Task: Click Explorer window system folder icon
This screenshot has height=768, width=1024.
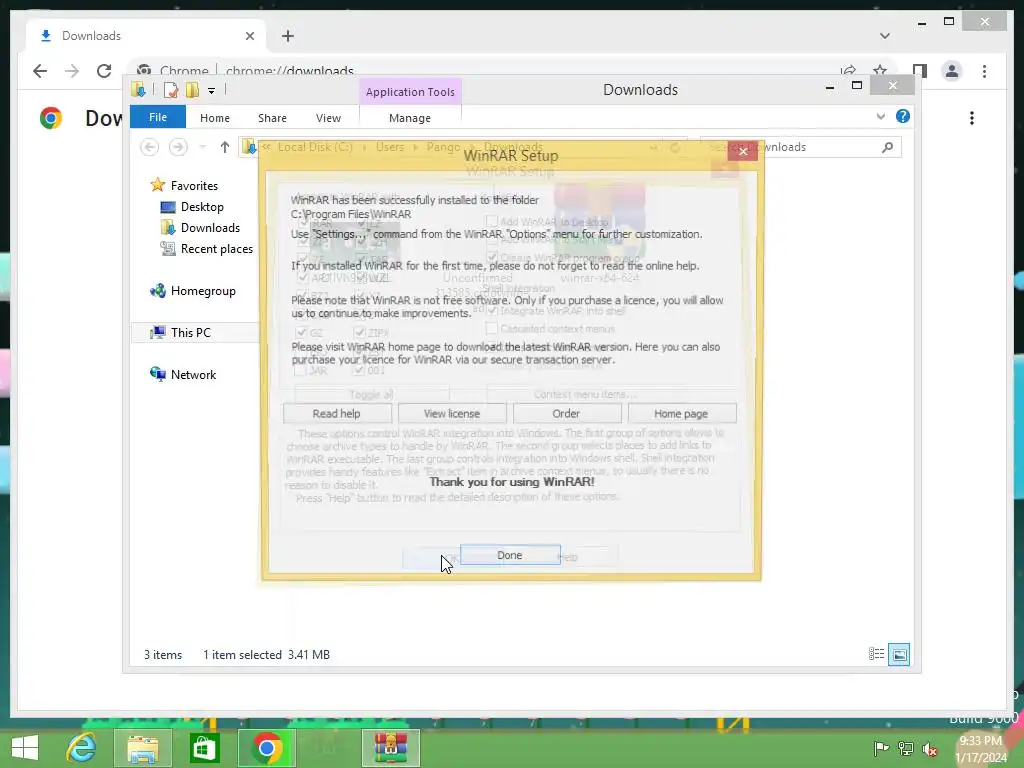Action: [x=138, y=89]
